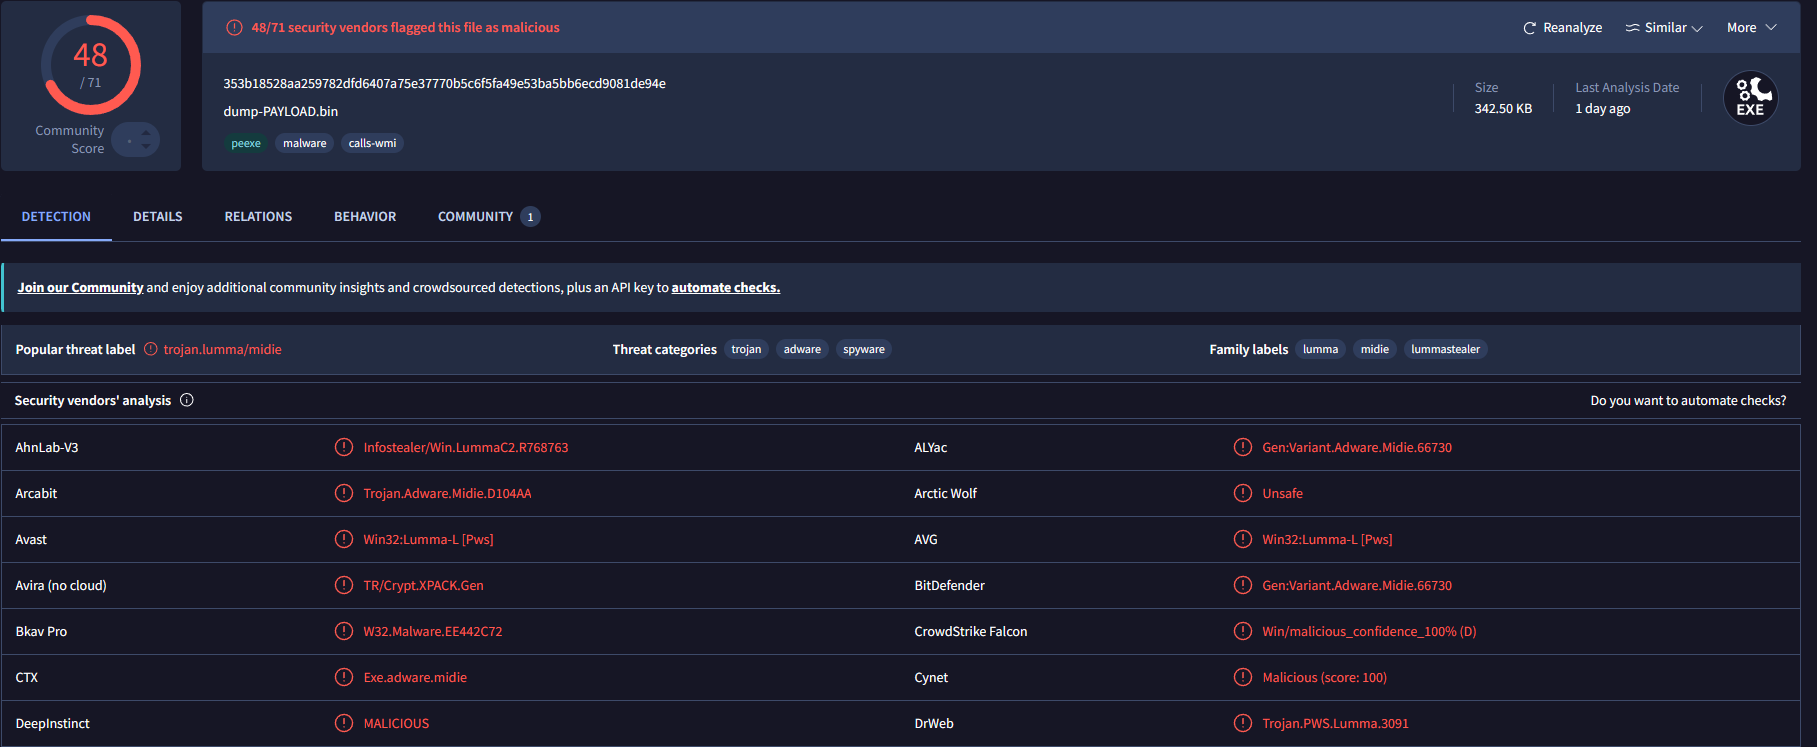Click the alert icon in the DeepInstinct row

coord(344,723)
